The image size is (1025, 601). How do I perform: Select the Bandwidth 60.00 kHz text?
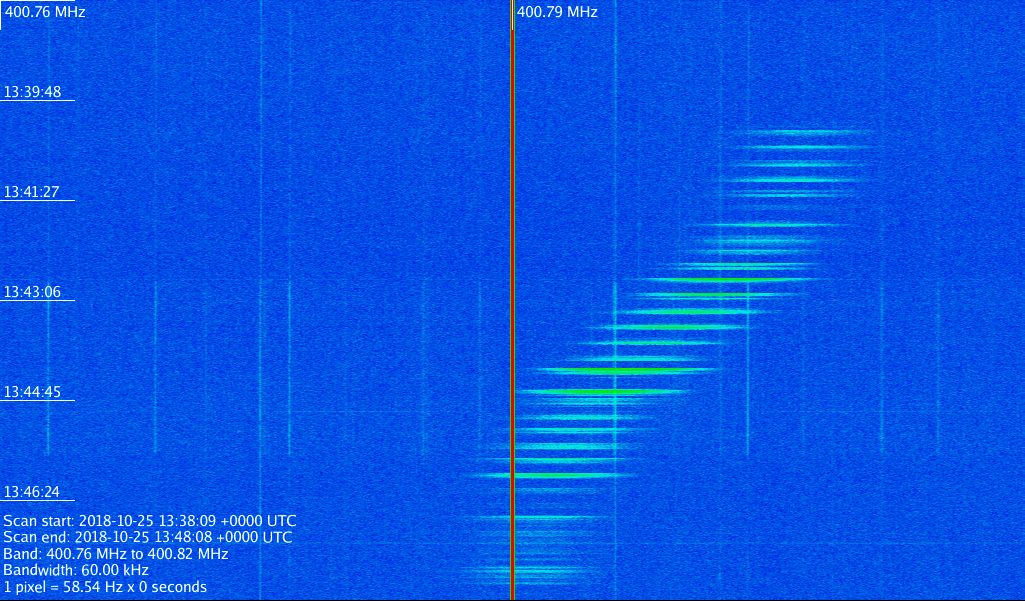point(76,570)
